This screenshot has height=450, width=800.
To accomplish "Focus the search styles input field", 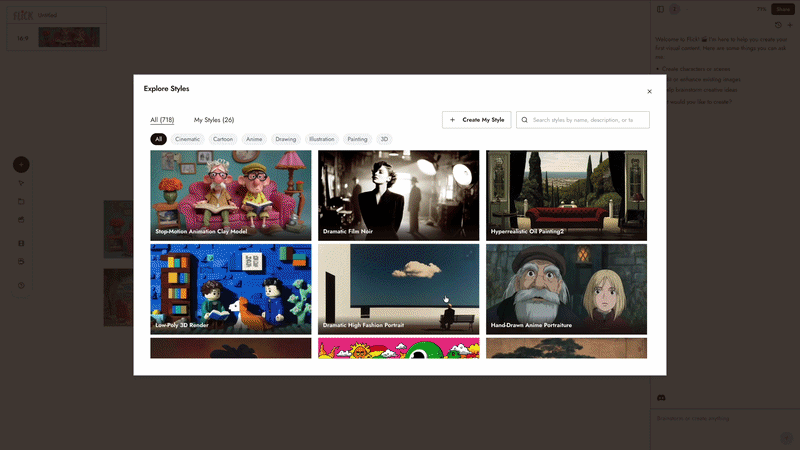I will click(588, 119).
